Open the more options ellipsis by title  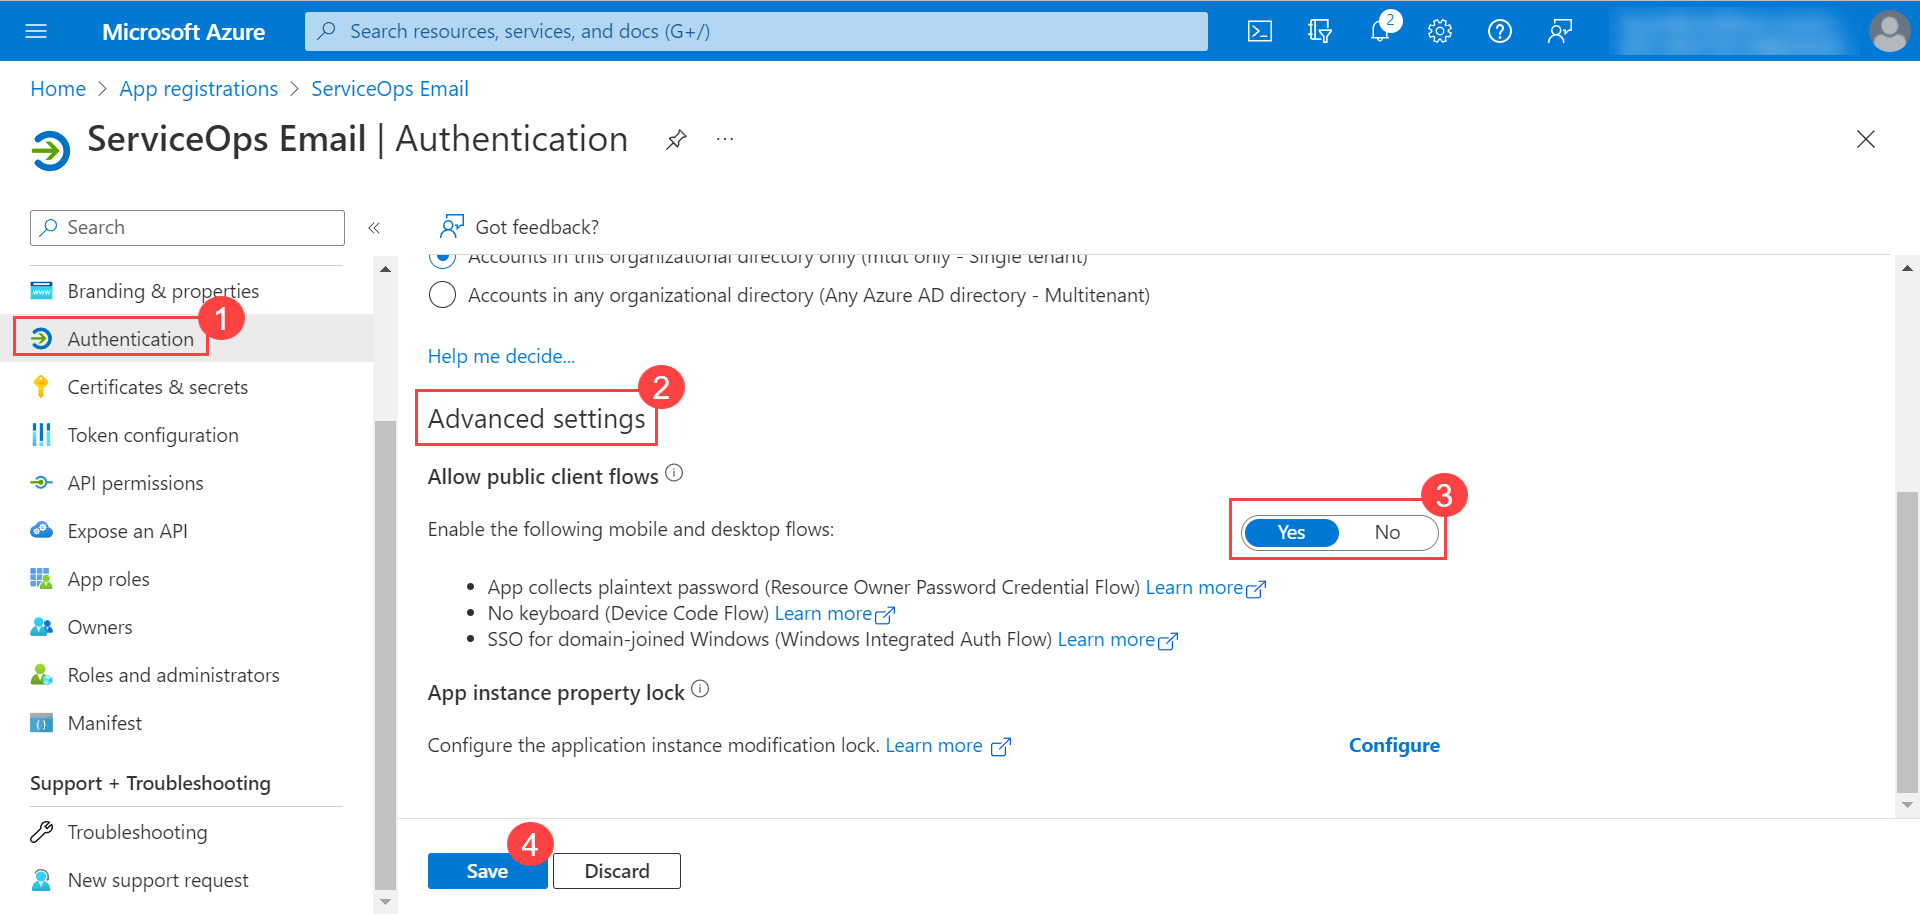tap(725, 139)
